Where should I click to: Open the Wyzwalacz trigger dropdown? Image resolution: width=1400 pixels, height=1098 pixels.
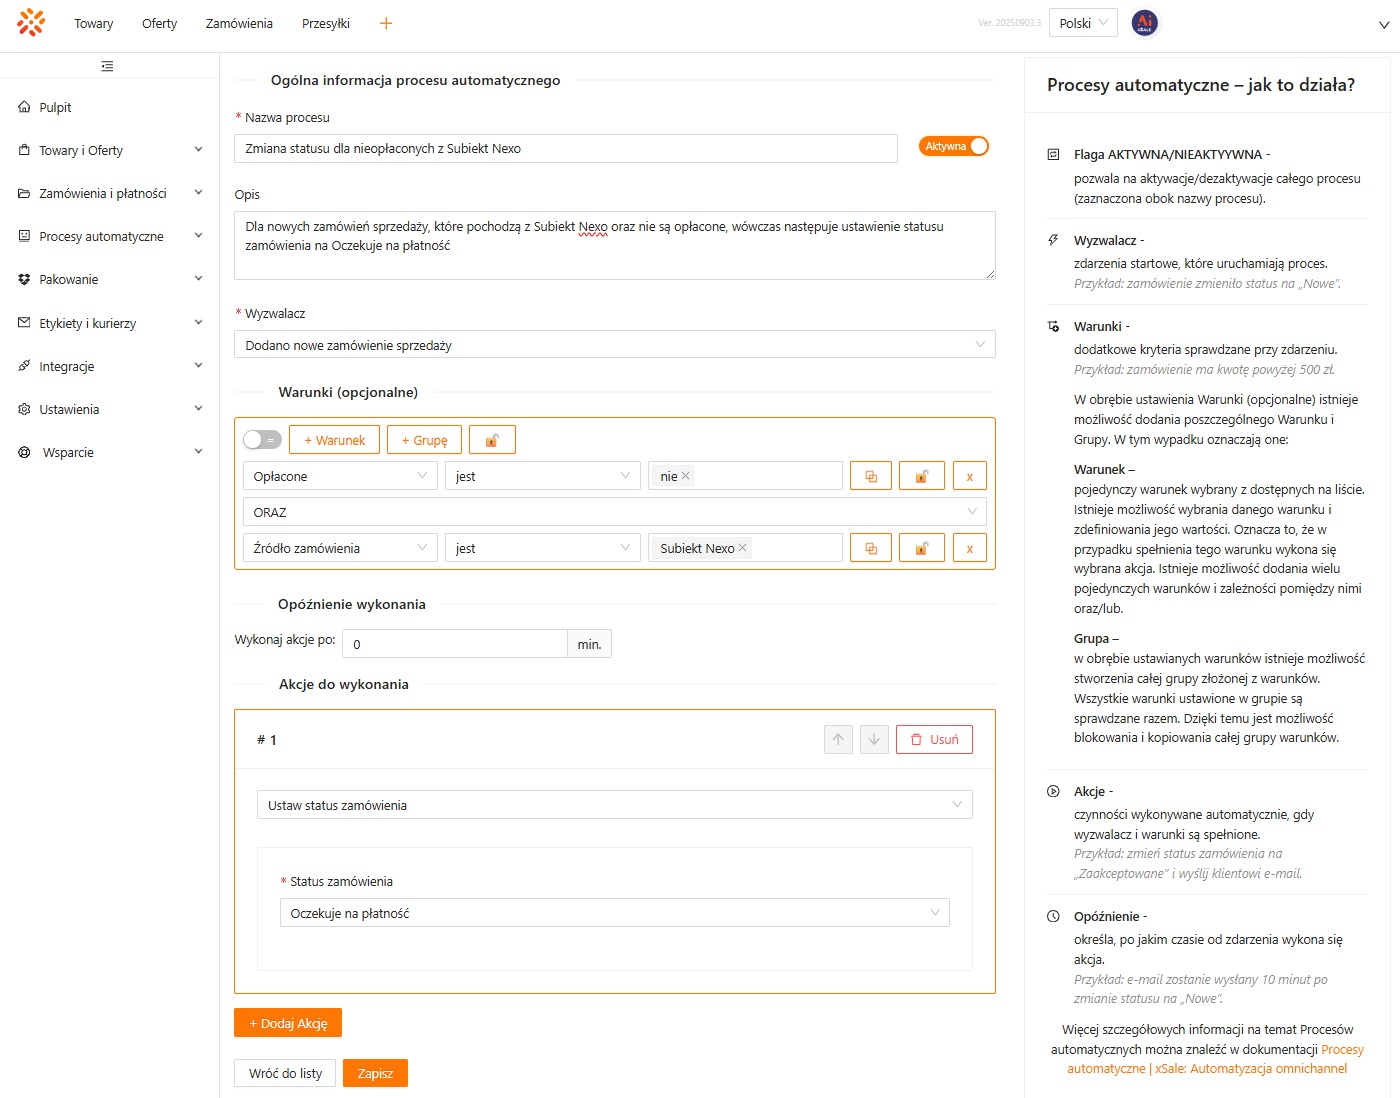click(614, 345)
